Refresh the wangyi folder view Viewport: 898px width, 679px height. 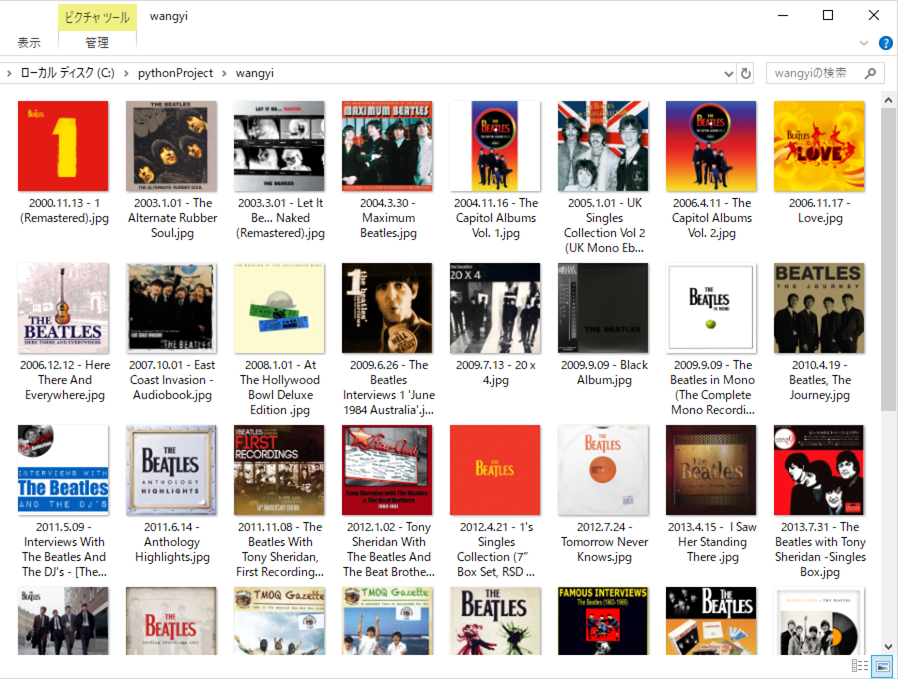click(746, 74)
